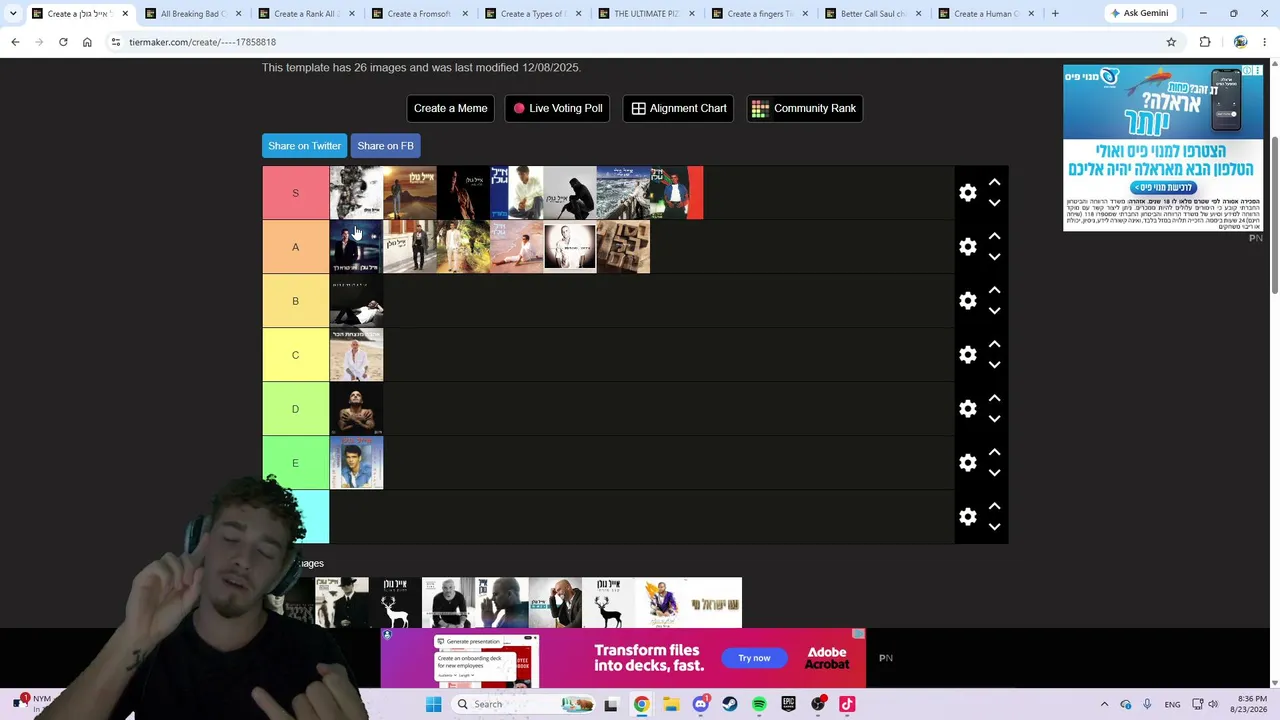Viewport: 1280px width, 720px height.
Task: Open settings gear for the S tier row
Action: pyautogui.click(x=968, y=192)
